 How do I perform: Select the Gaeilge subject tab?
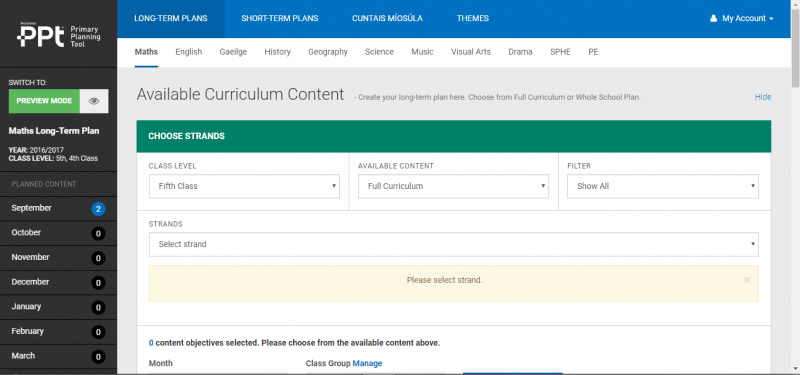(x=233, y=52)
